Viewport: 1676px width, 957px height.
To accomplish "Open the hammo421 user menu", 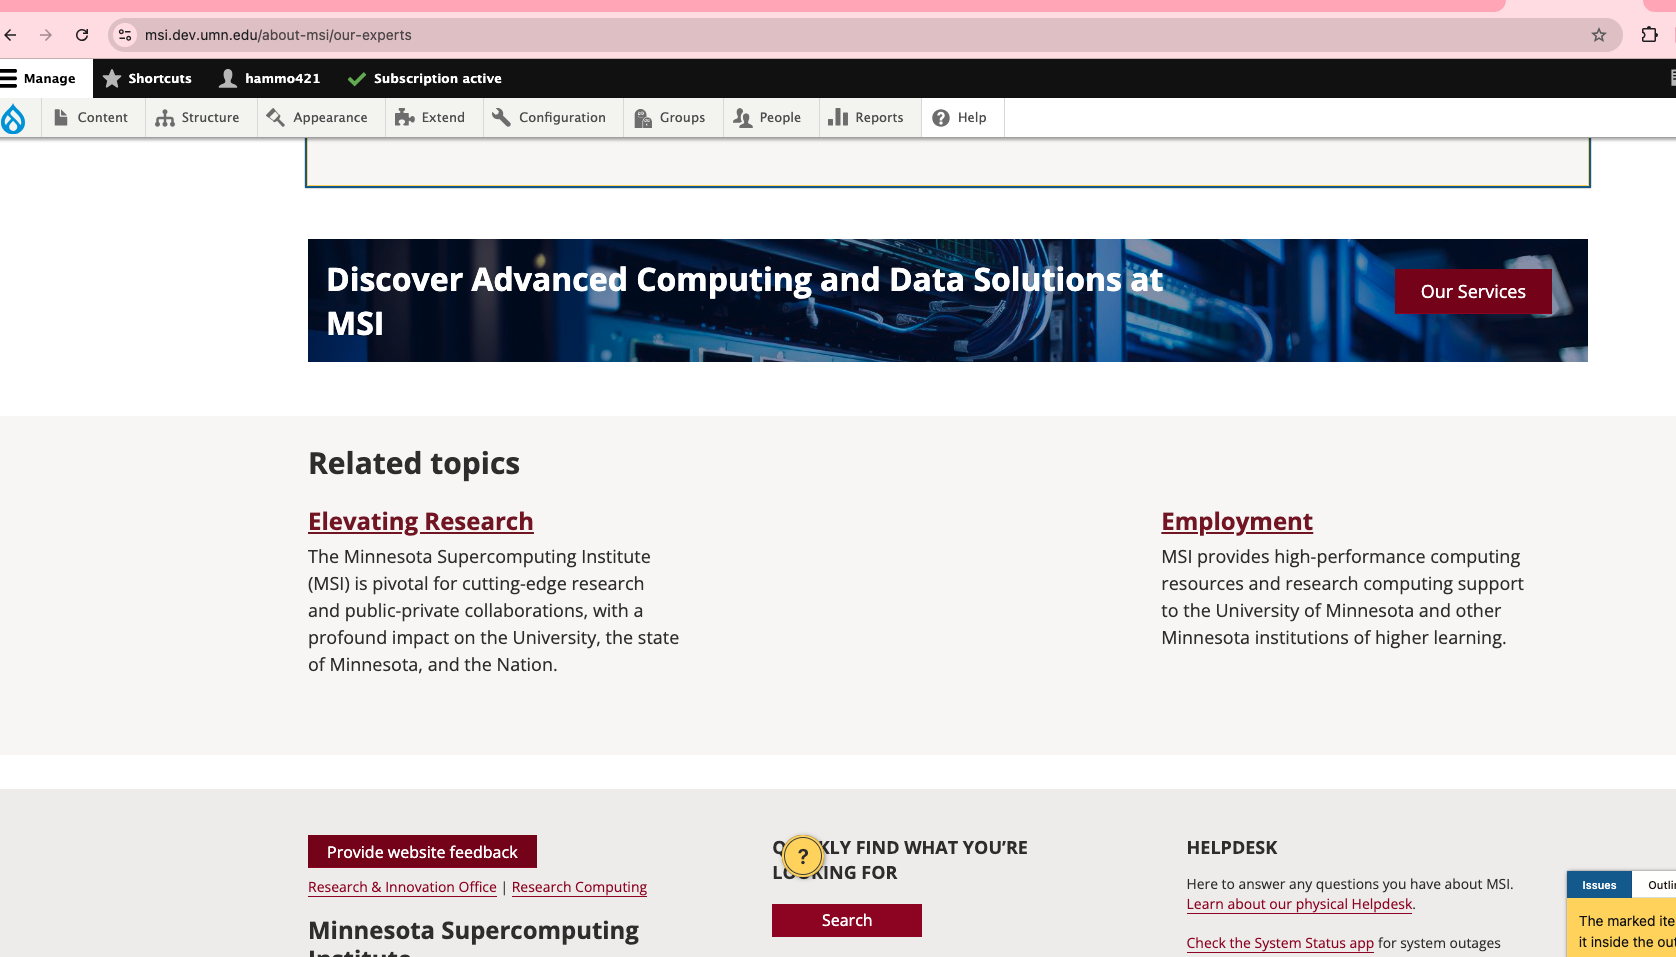I will click(x=270, y=78).
